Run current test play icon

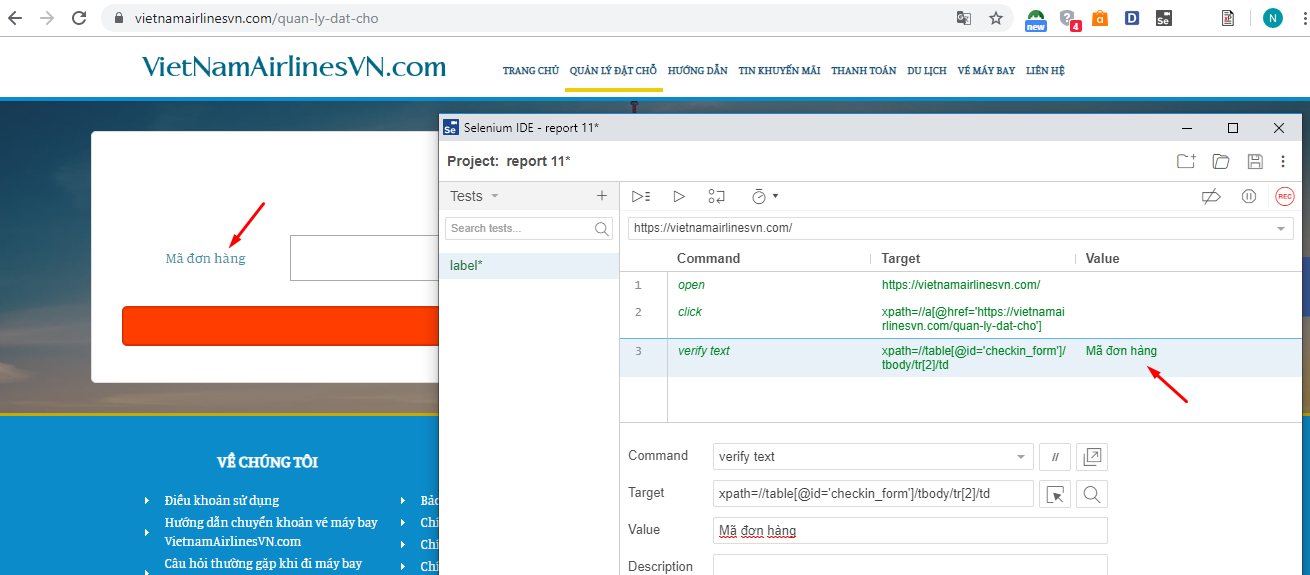(x=679, y=196)
